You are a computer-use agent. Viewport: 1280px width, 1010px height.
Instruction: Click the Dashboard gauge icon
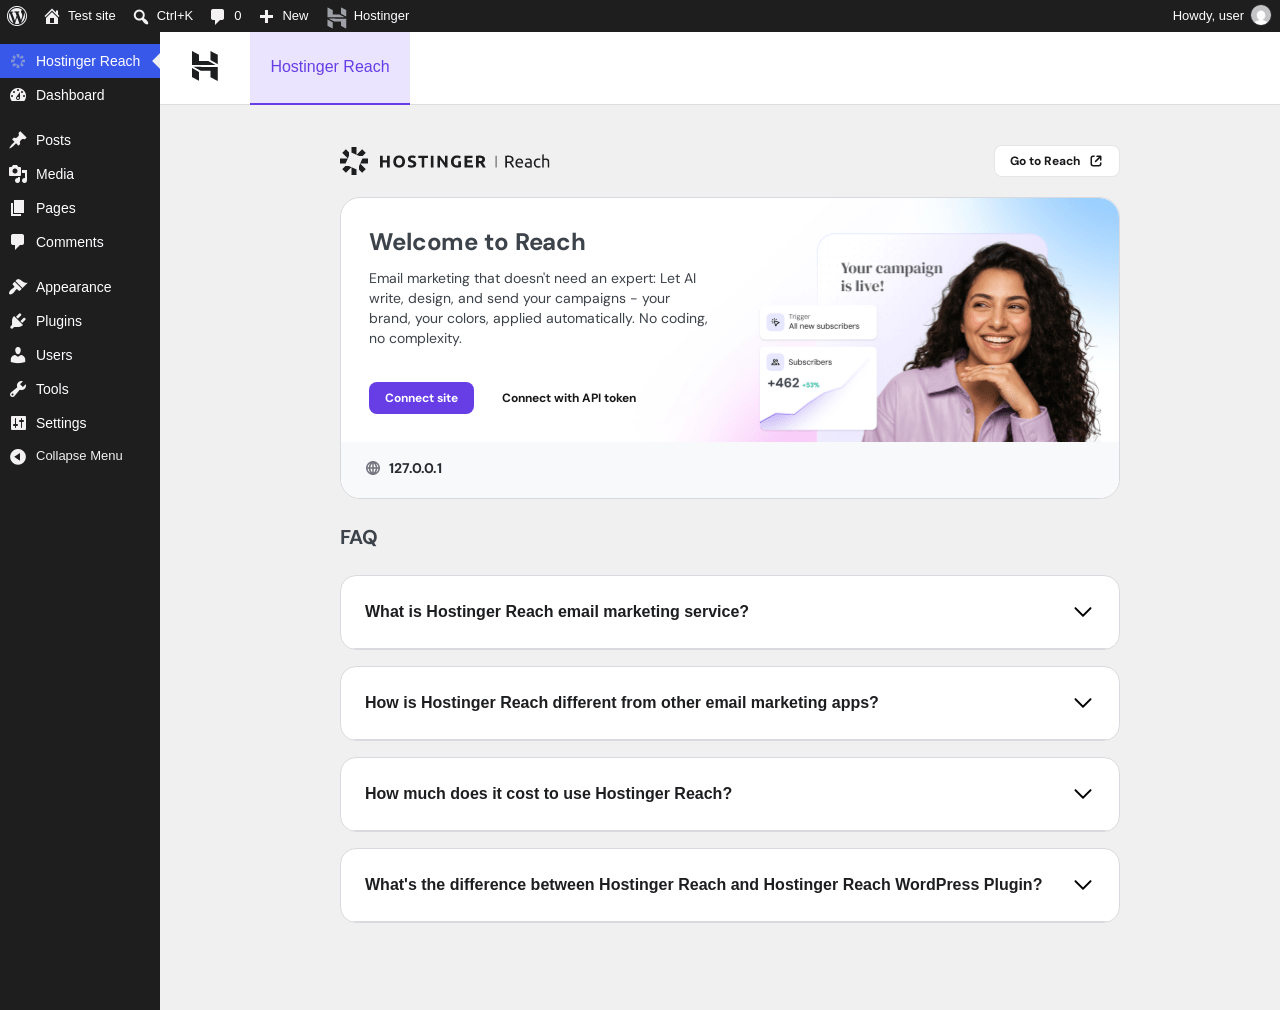(18, 95)
